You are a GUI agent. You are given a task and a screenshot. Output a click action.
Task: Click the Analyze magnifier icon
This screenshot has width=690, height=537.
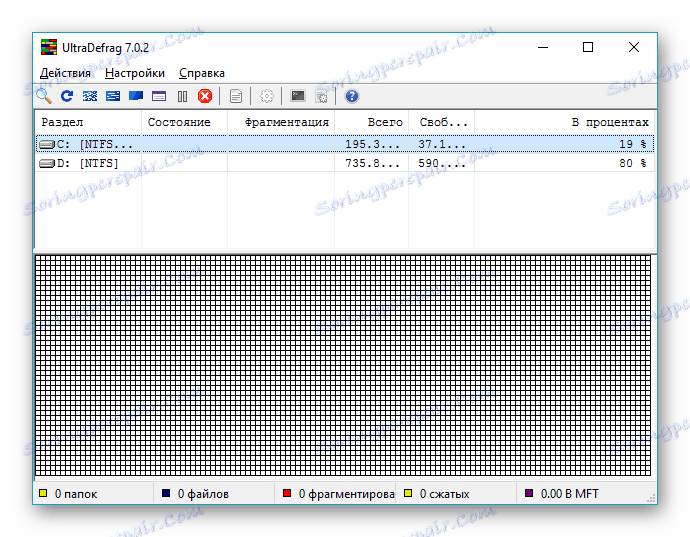(x=44, y=96)
